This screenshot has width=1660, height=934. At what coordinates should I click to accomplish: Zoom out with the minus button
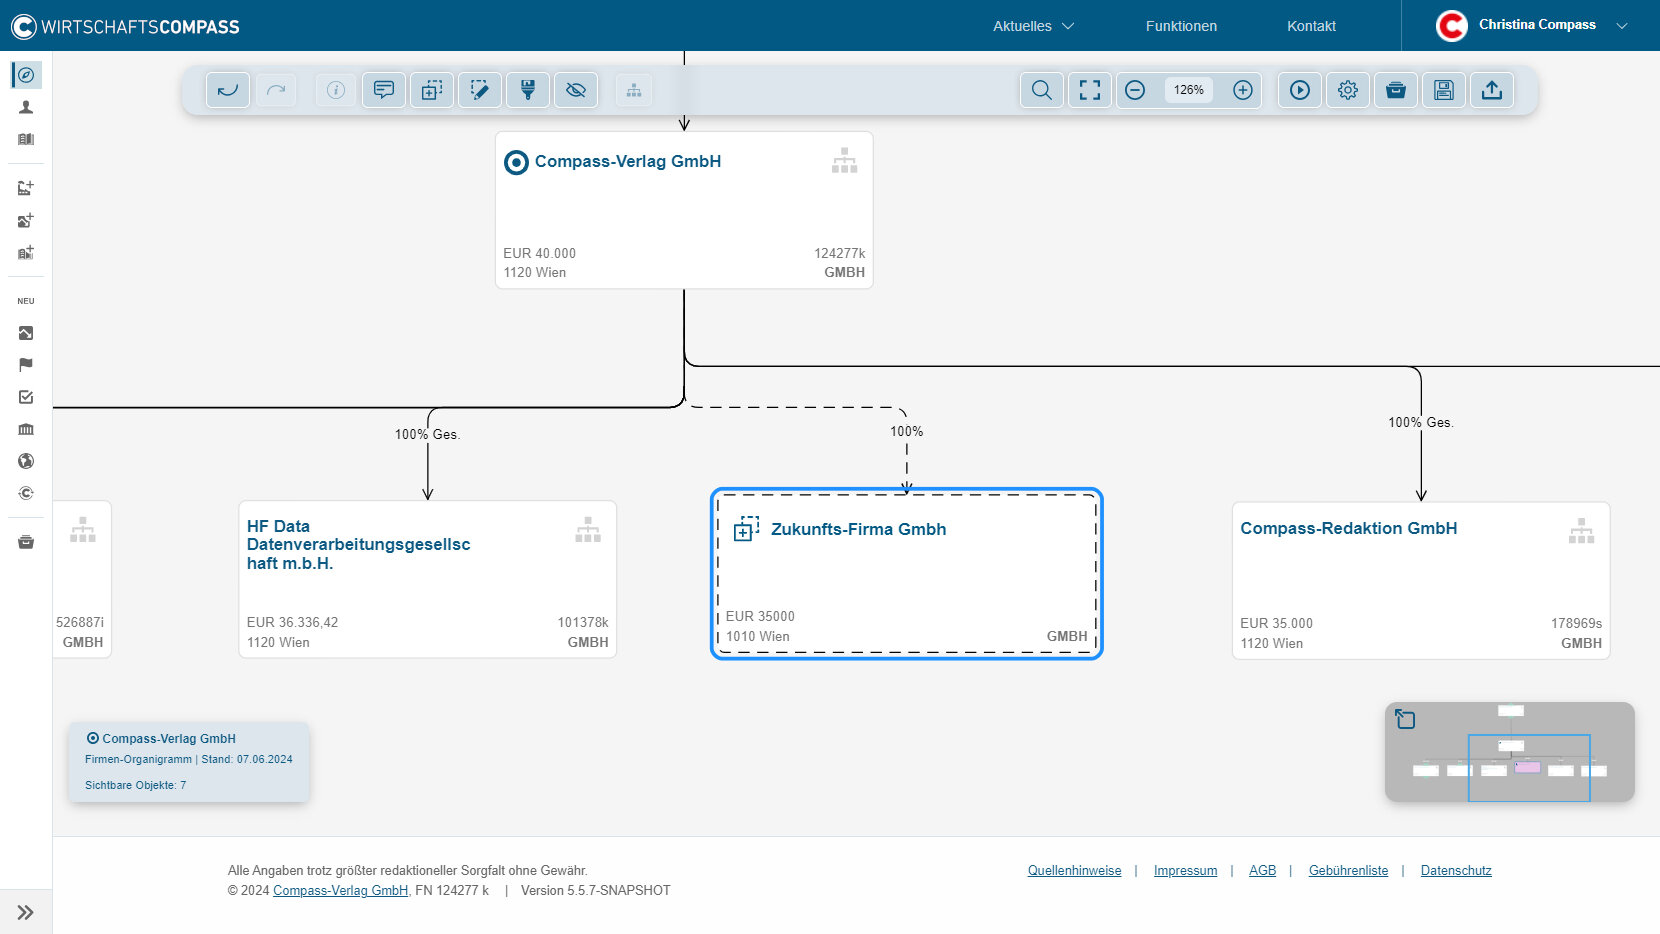tap(1135, 90)
